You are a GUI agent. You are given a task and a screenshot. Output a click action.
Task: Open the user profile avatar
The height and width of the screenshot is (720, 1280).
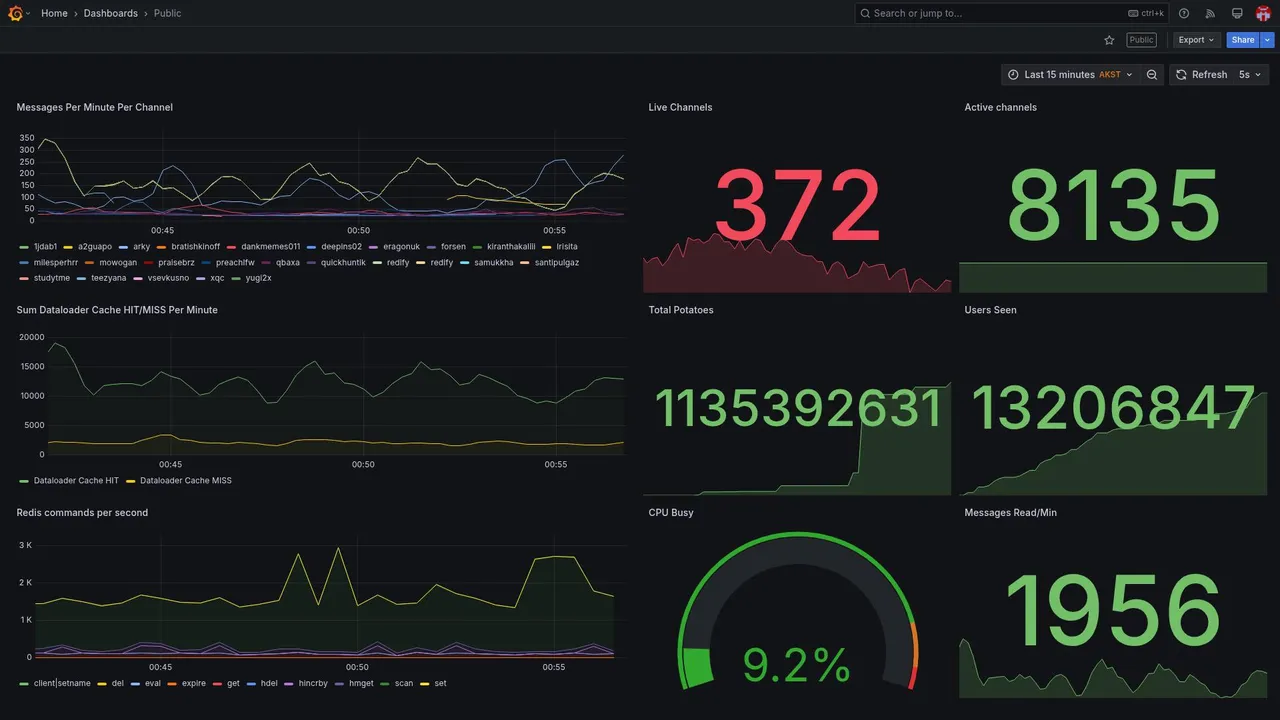pos(1263,13)
